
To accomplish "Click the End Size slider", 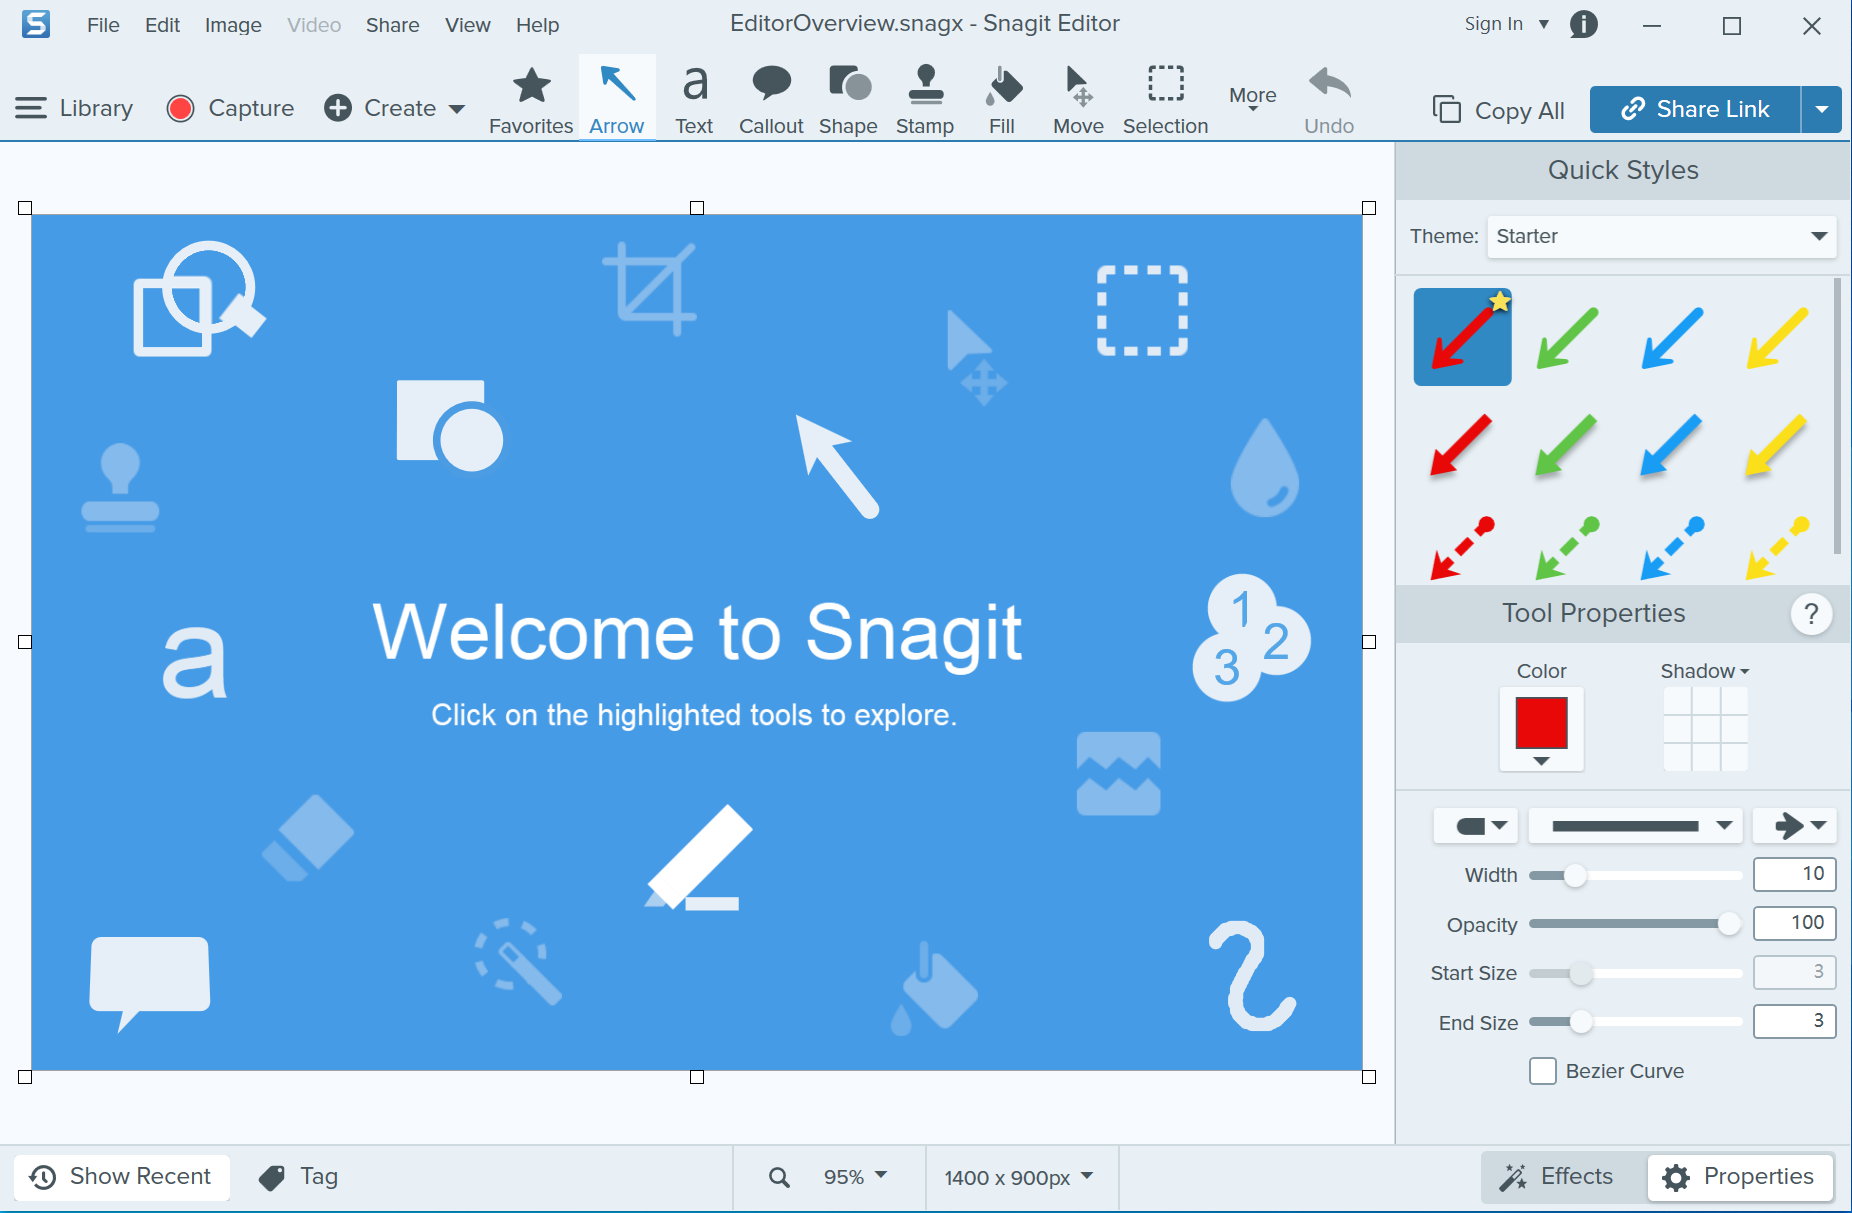I will coord(1636,1022).
